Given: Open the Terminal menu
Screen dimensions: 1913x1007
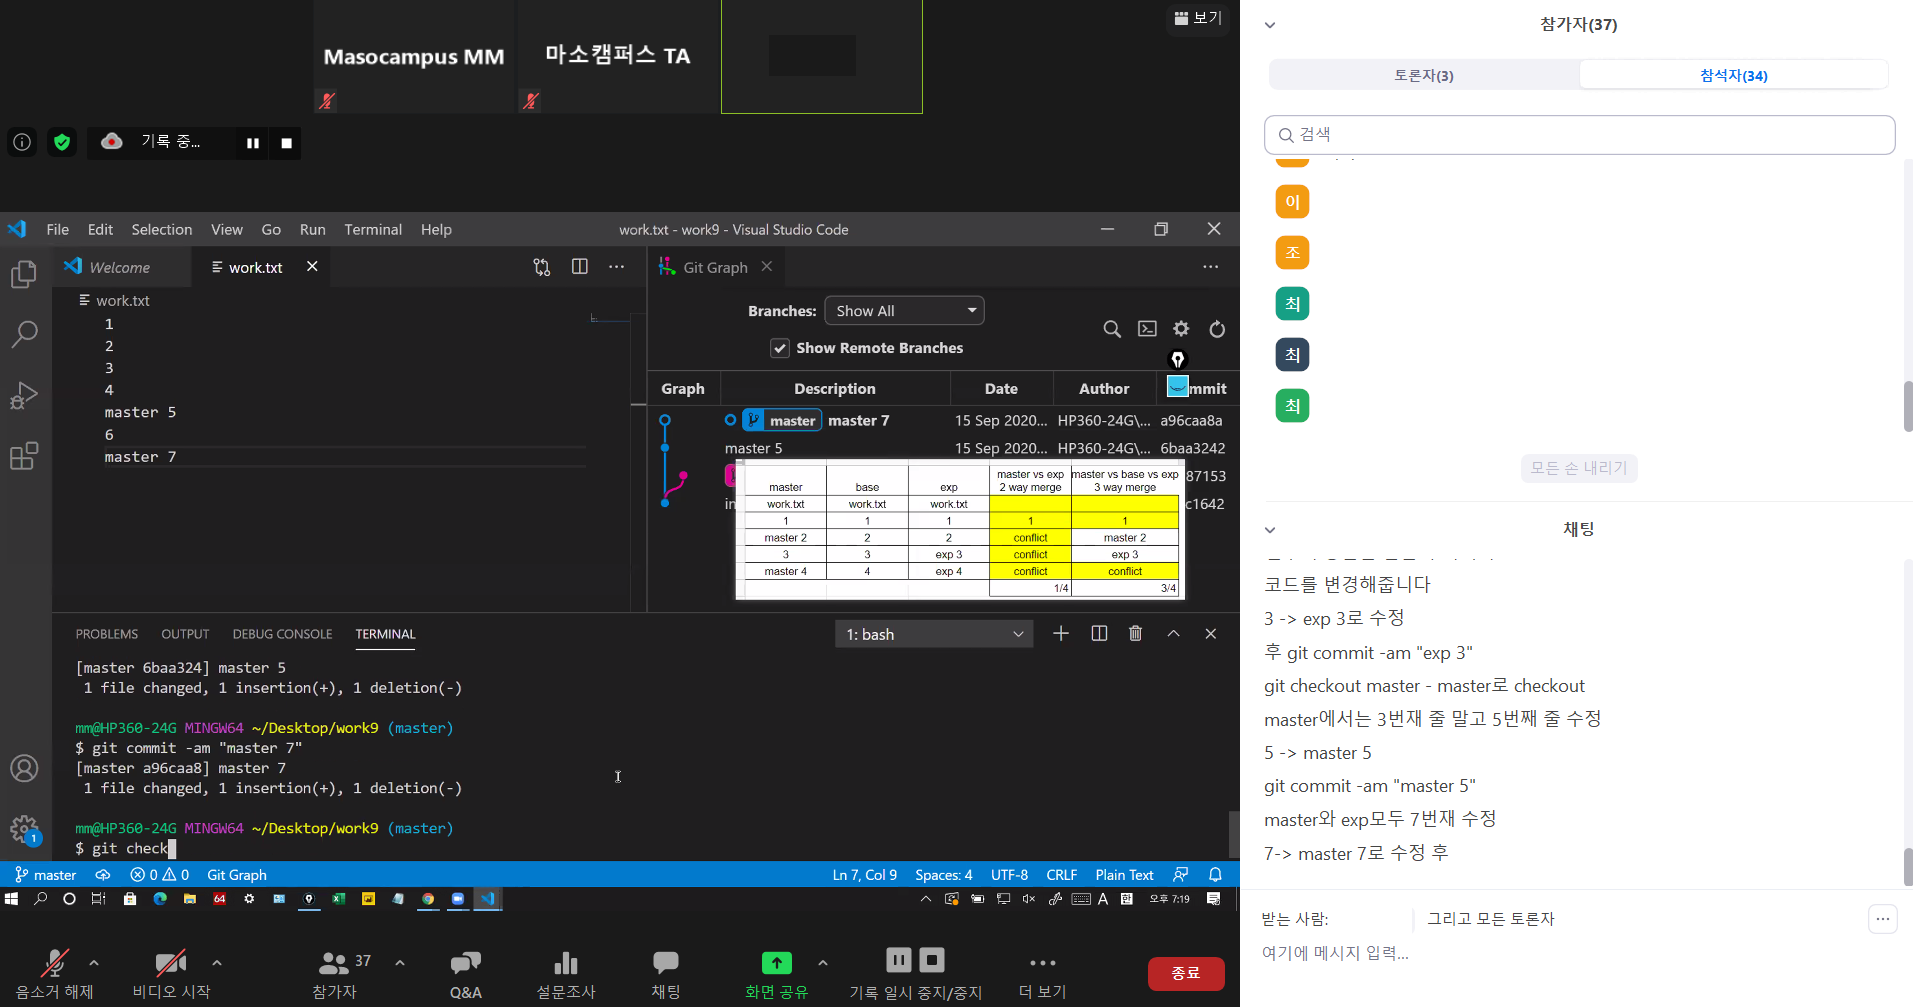Looking at the screenshot, I should (x=372, y=229).
